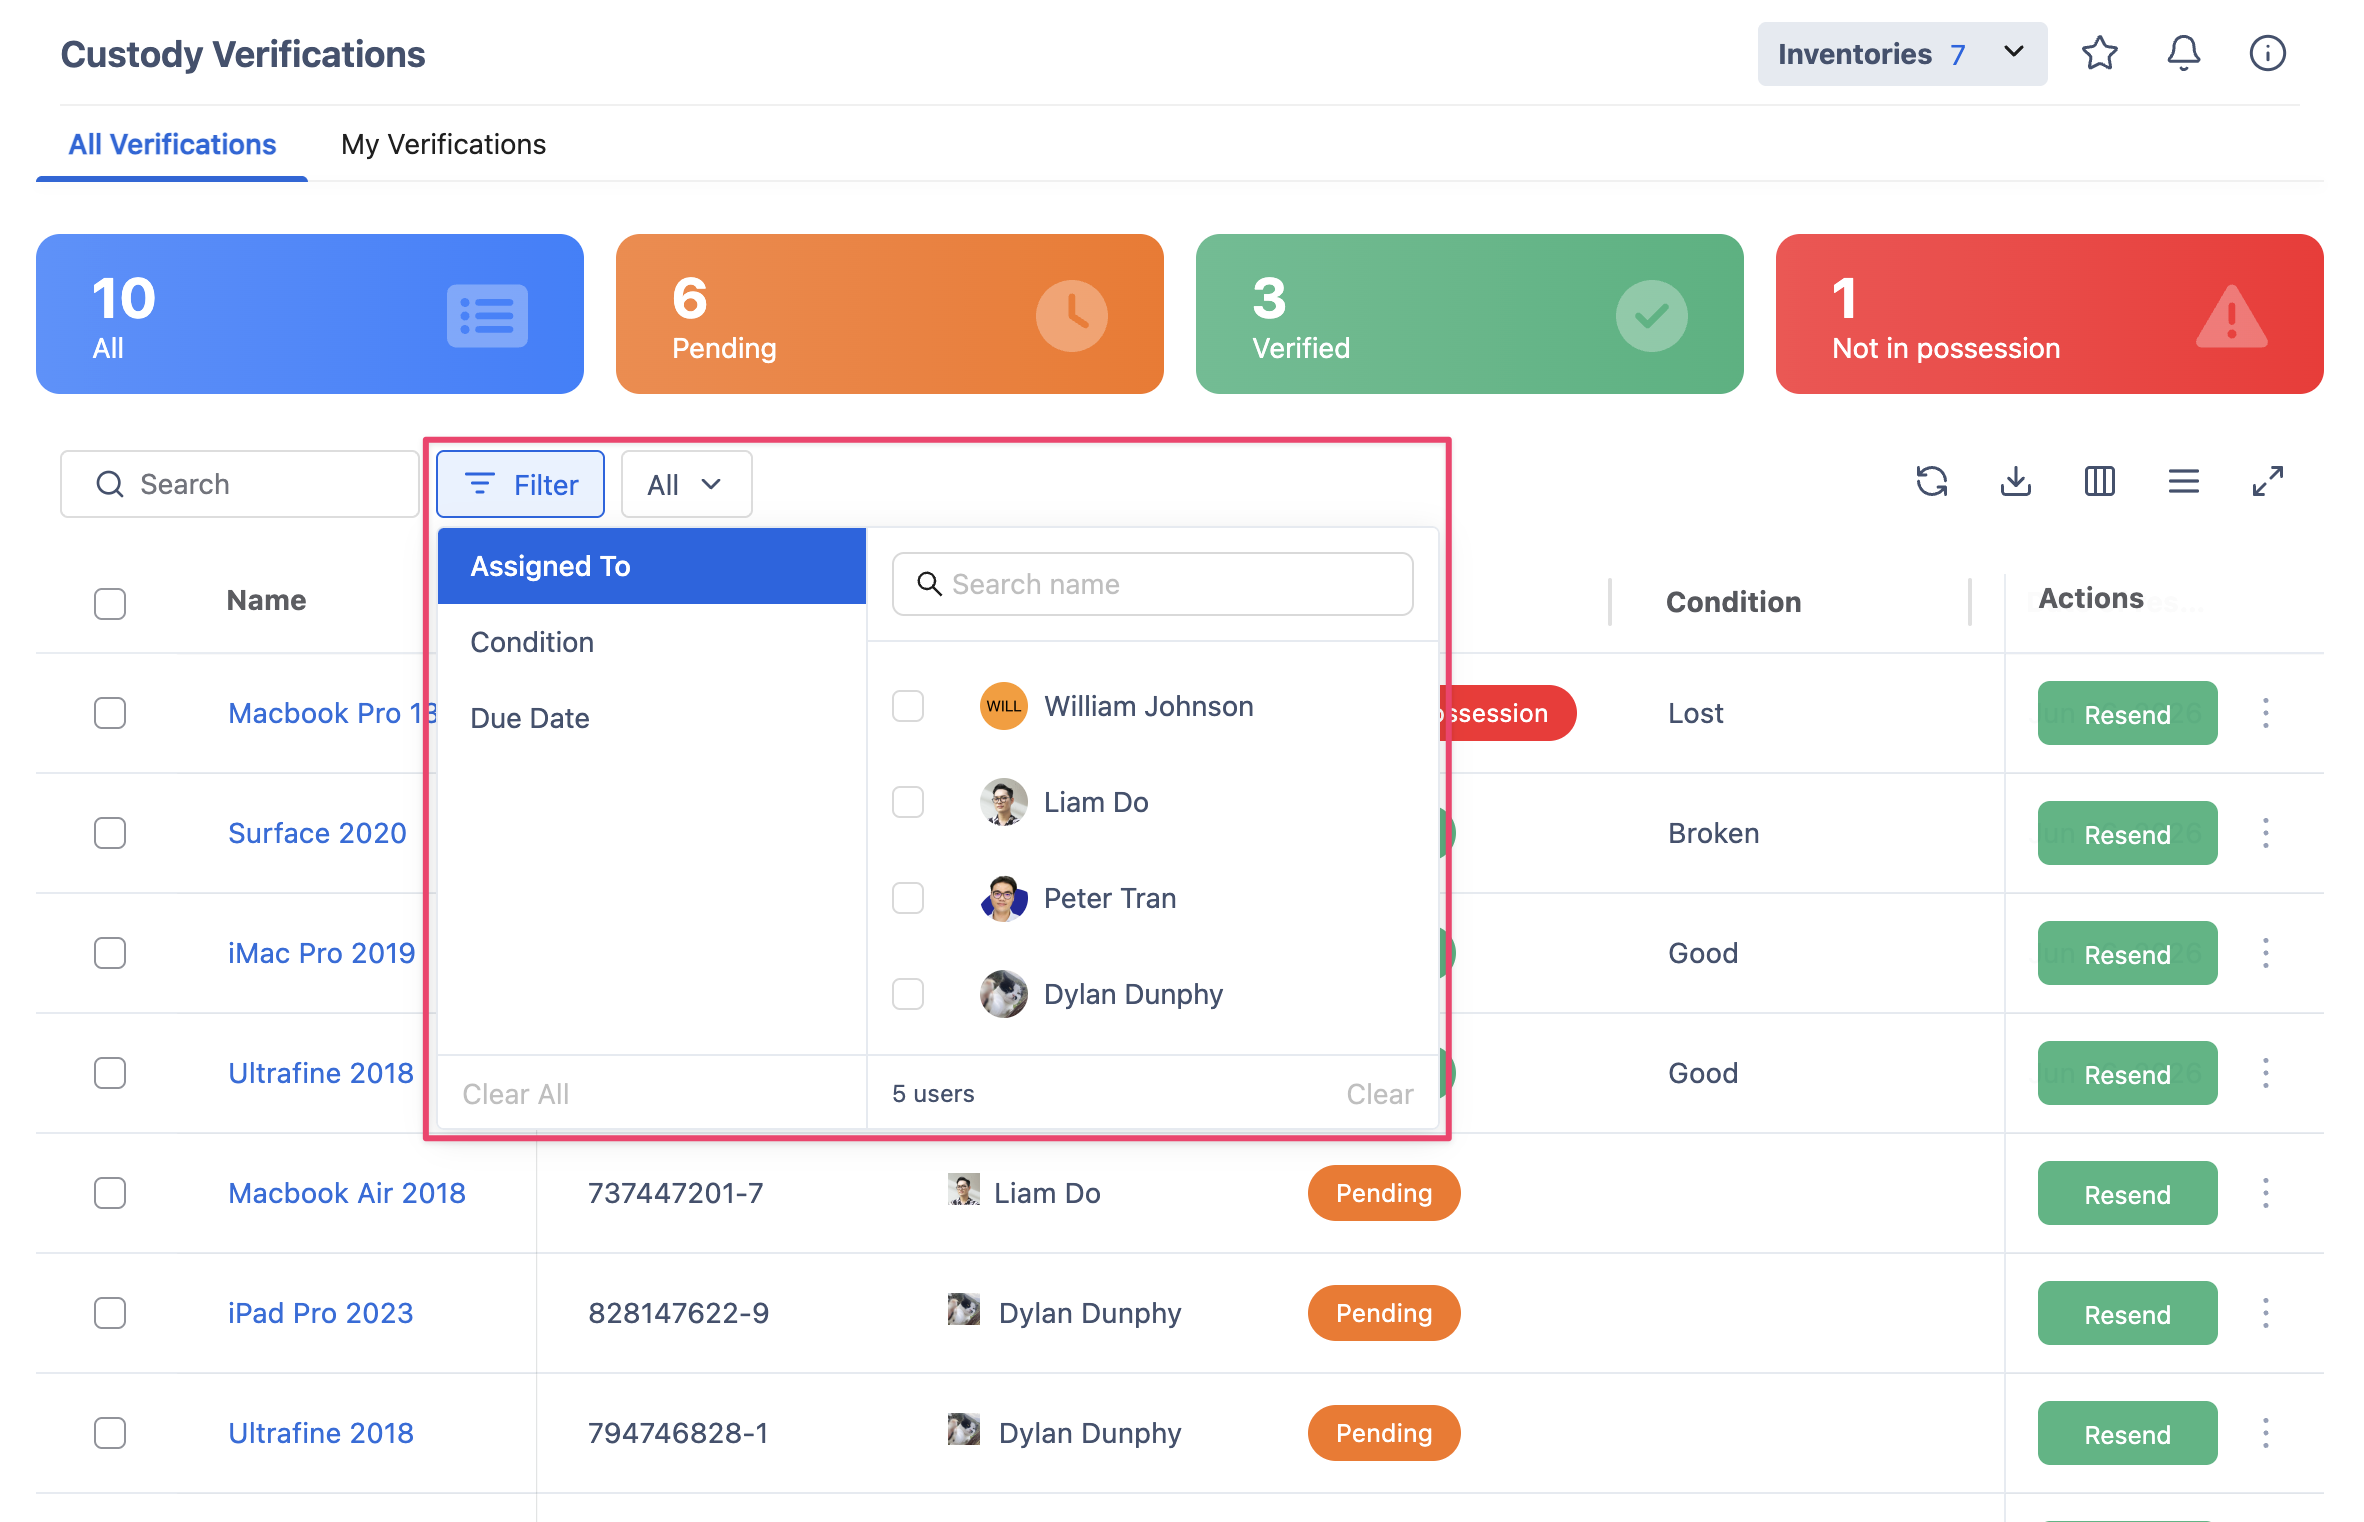Download the verifications list

[x=2015, y=482]
